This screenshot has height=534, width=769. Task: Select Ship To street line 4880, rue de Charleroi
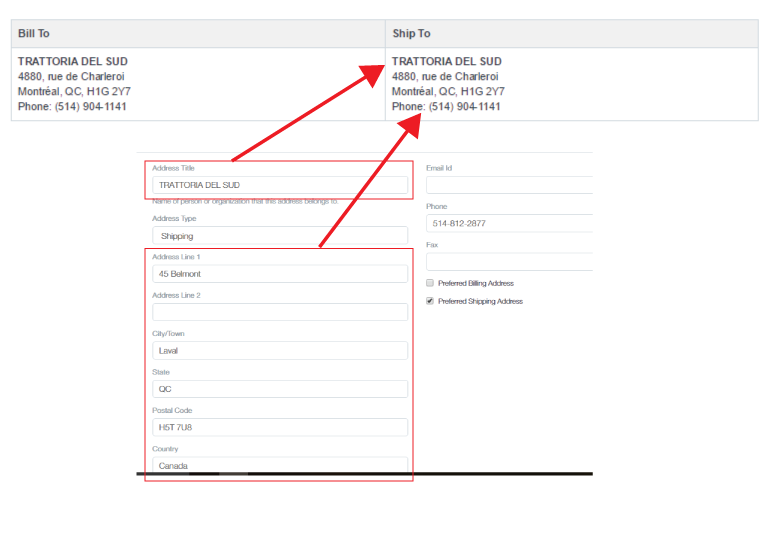(445, 76)
